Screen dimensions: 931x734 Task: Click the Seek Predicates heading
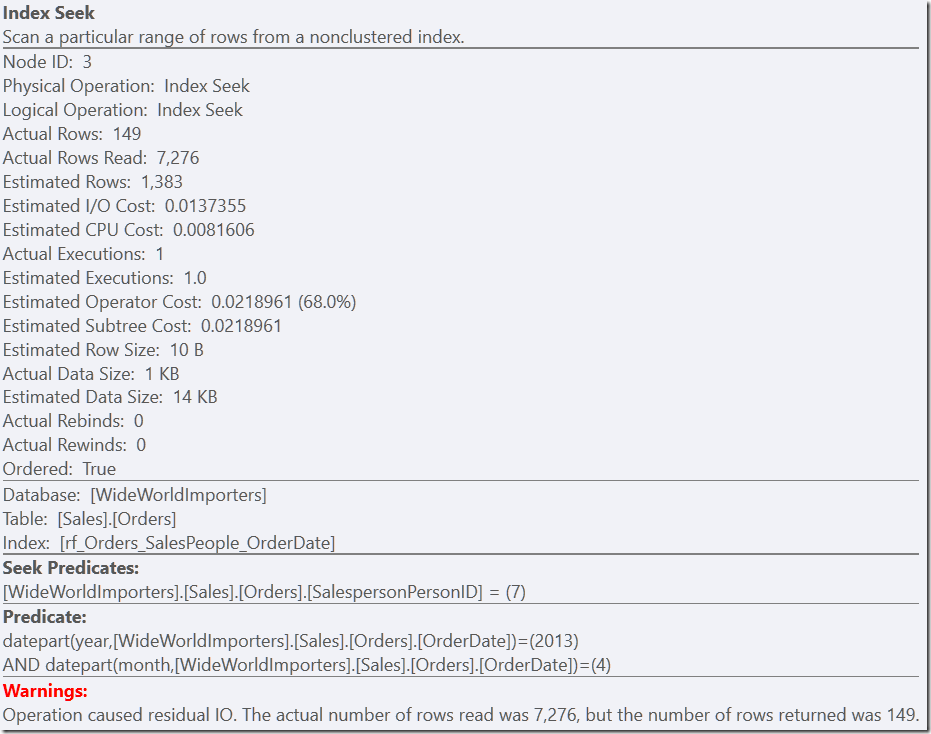click(71, 568)
